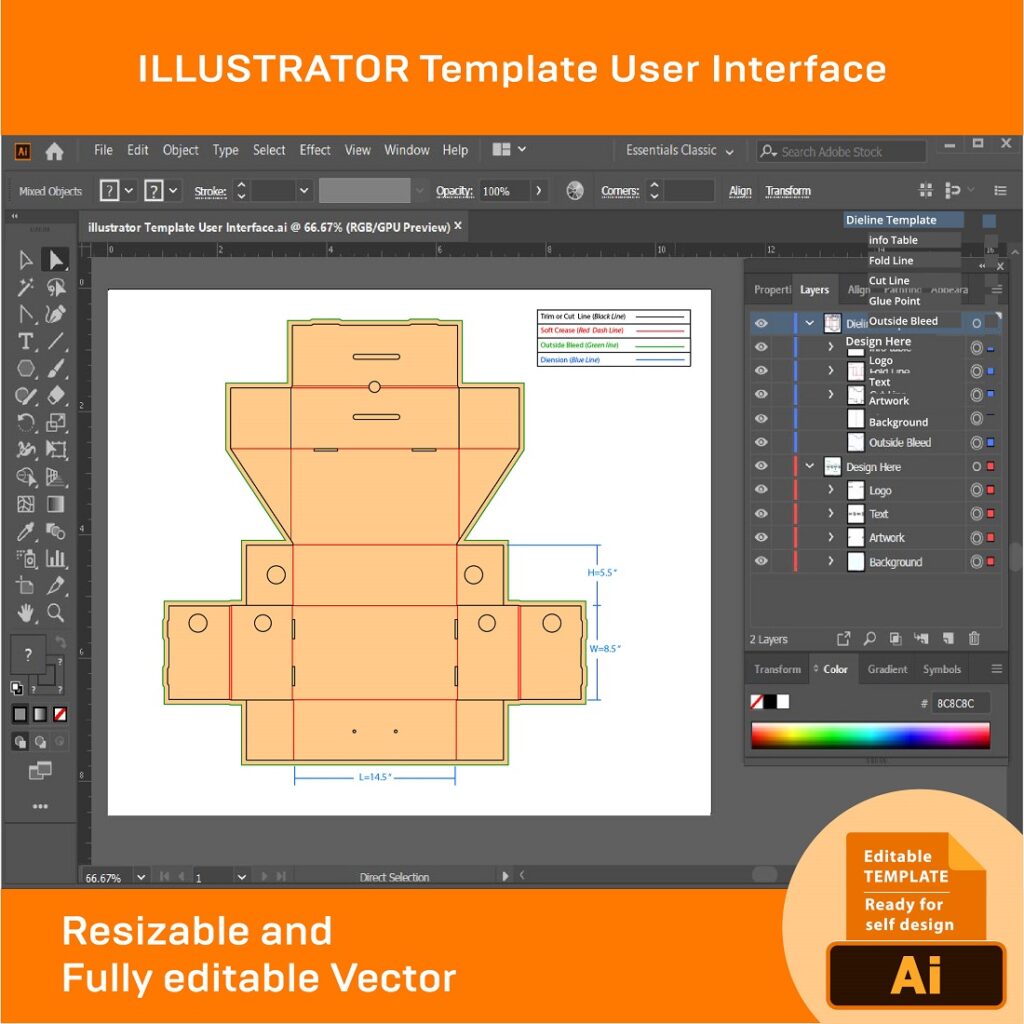Pick a color from the spectrum bar
Image resolution: width=1024 pixels, height=1024 pixels.
click(x=870, y=736)
